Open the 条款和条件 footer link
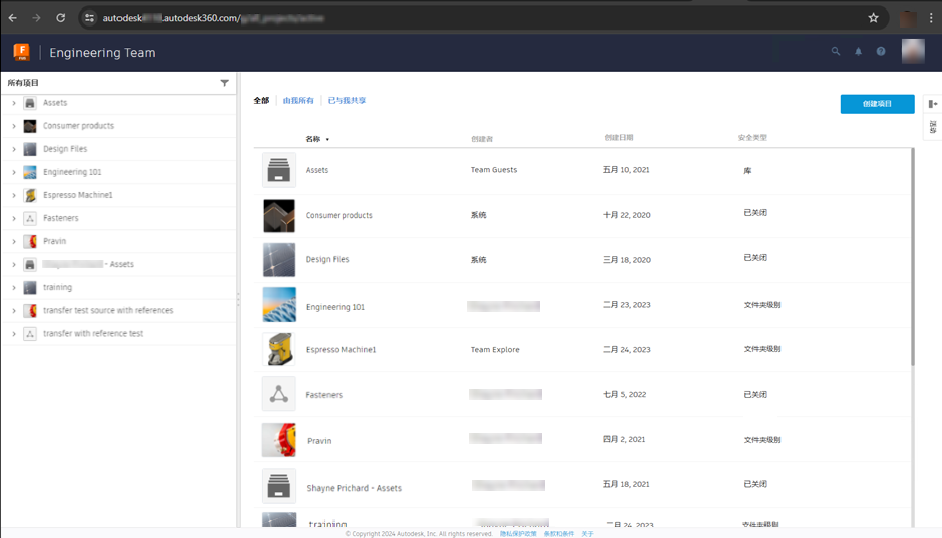The image size is (942, 538). tap(559, 533)
